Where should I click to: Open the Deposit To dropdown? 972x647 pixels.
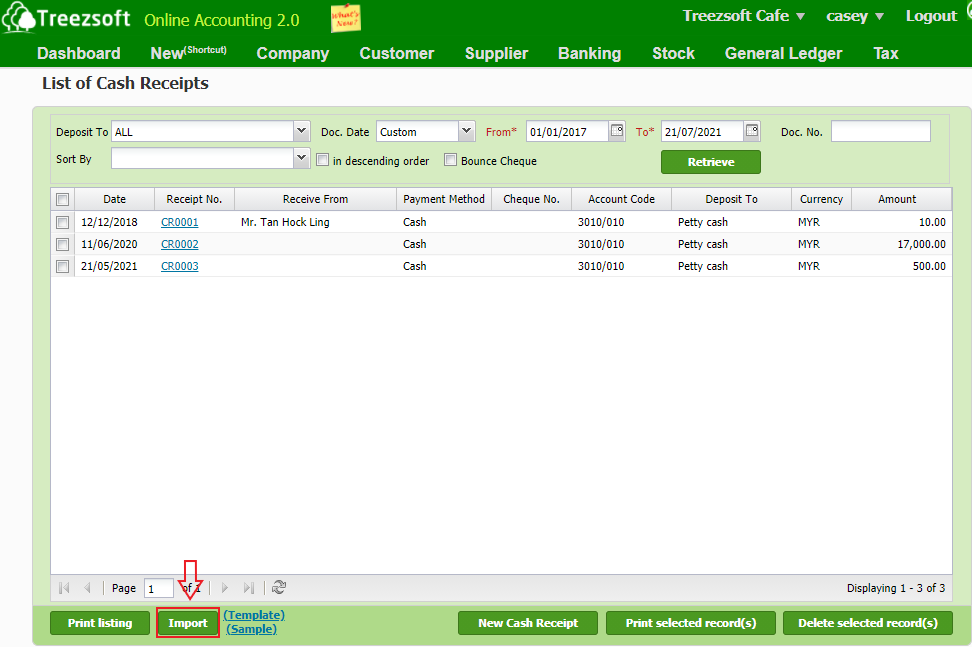coord(301,130)
